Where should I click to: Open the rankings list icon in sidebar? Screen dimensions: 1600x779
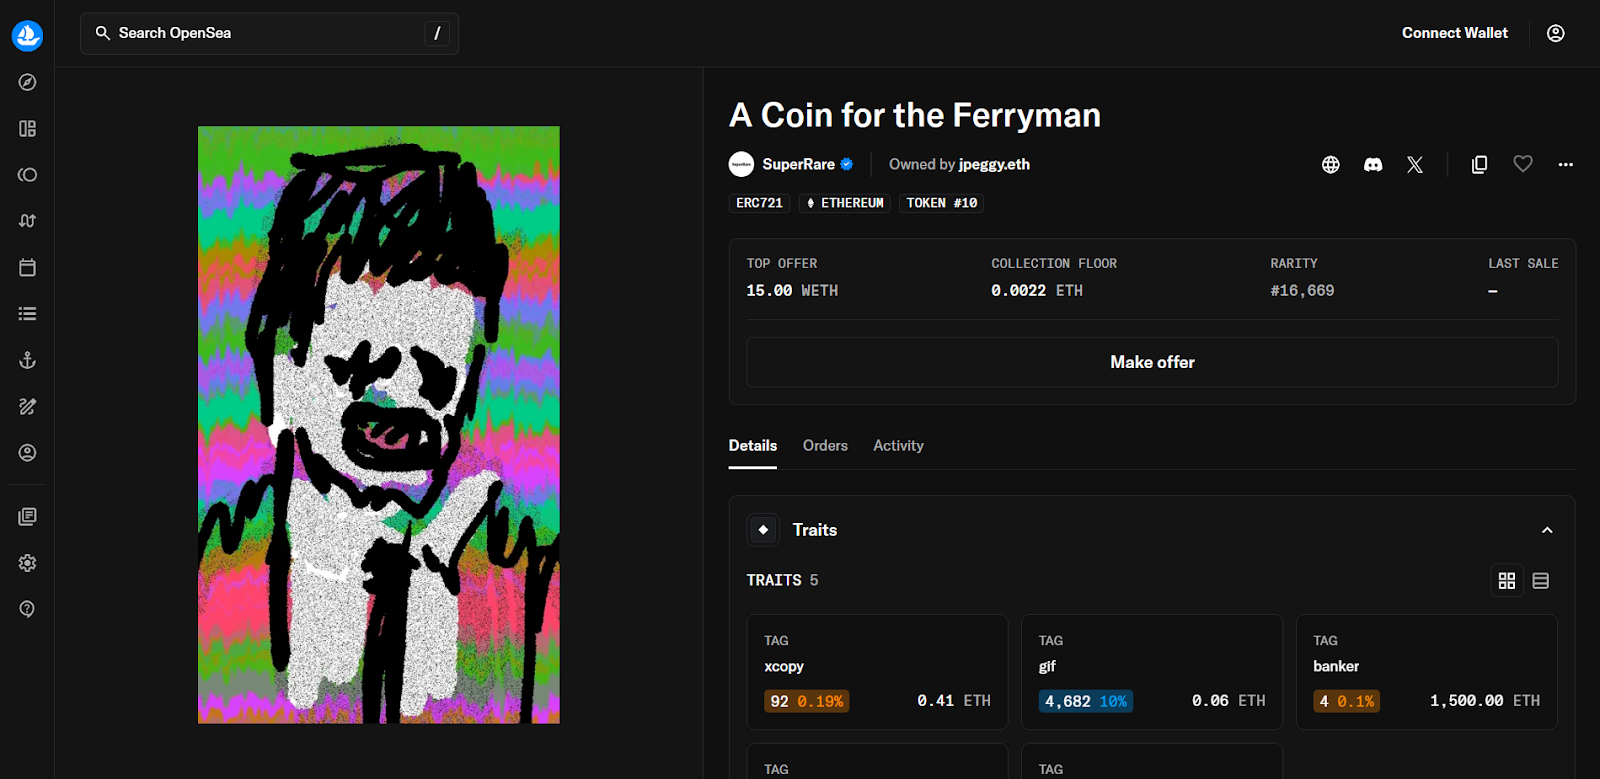tap(26, 313)
